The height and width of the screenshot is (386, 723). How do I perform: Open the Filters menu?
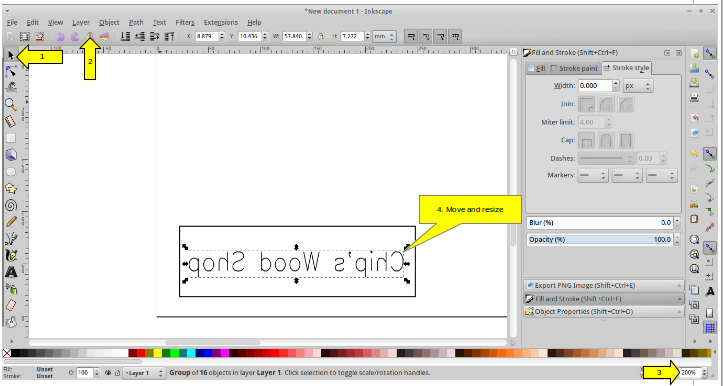click(184, 22)
